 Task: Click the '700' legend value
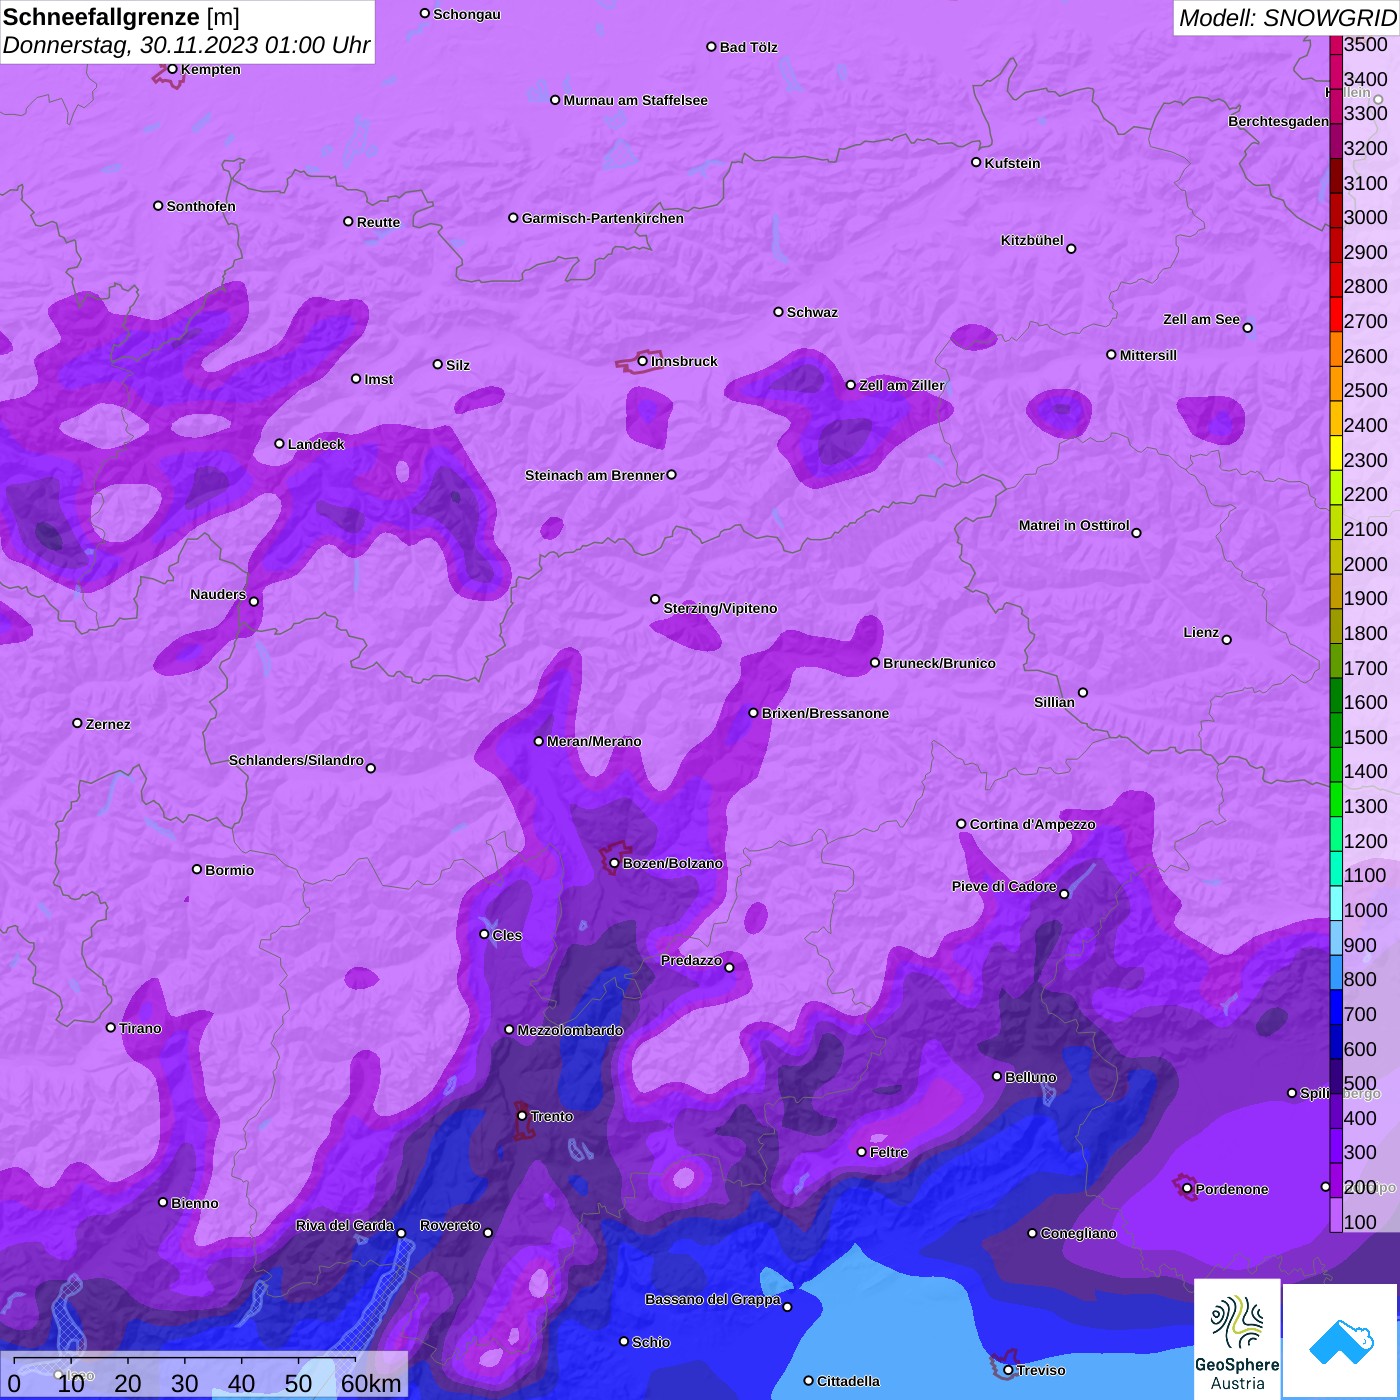(1360, 1014)
